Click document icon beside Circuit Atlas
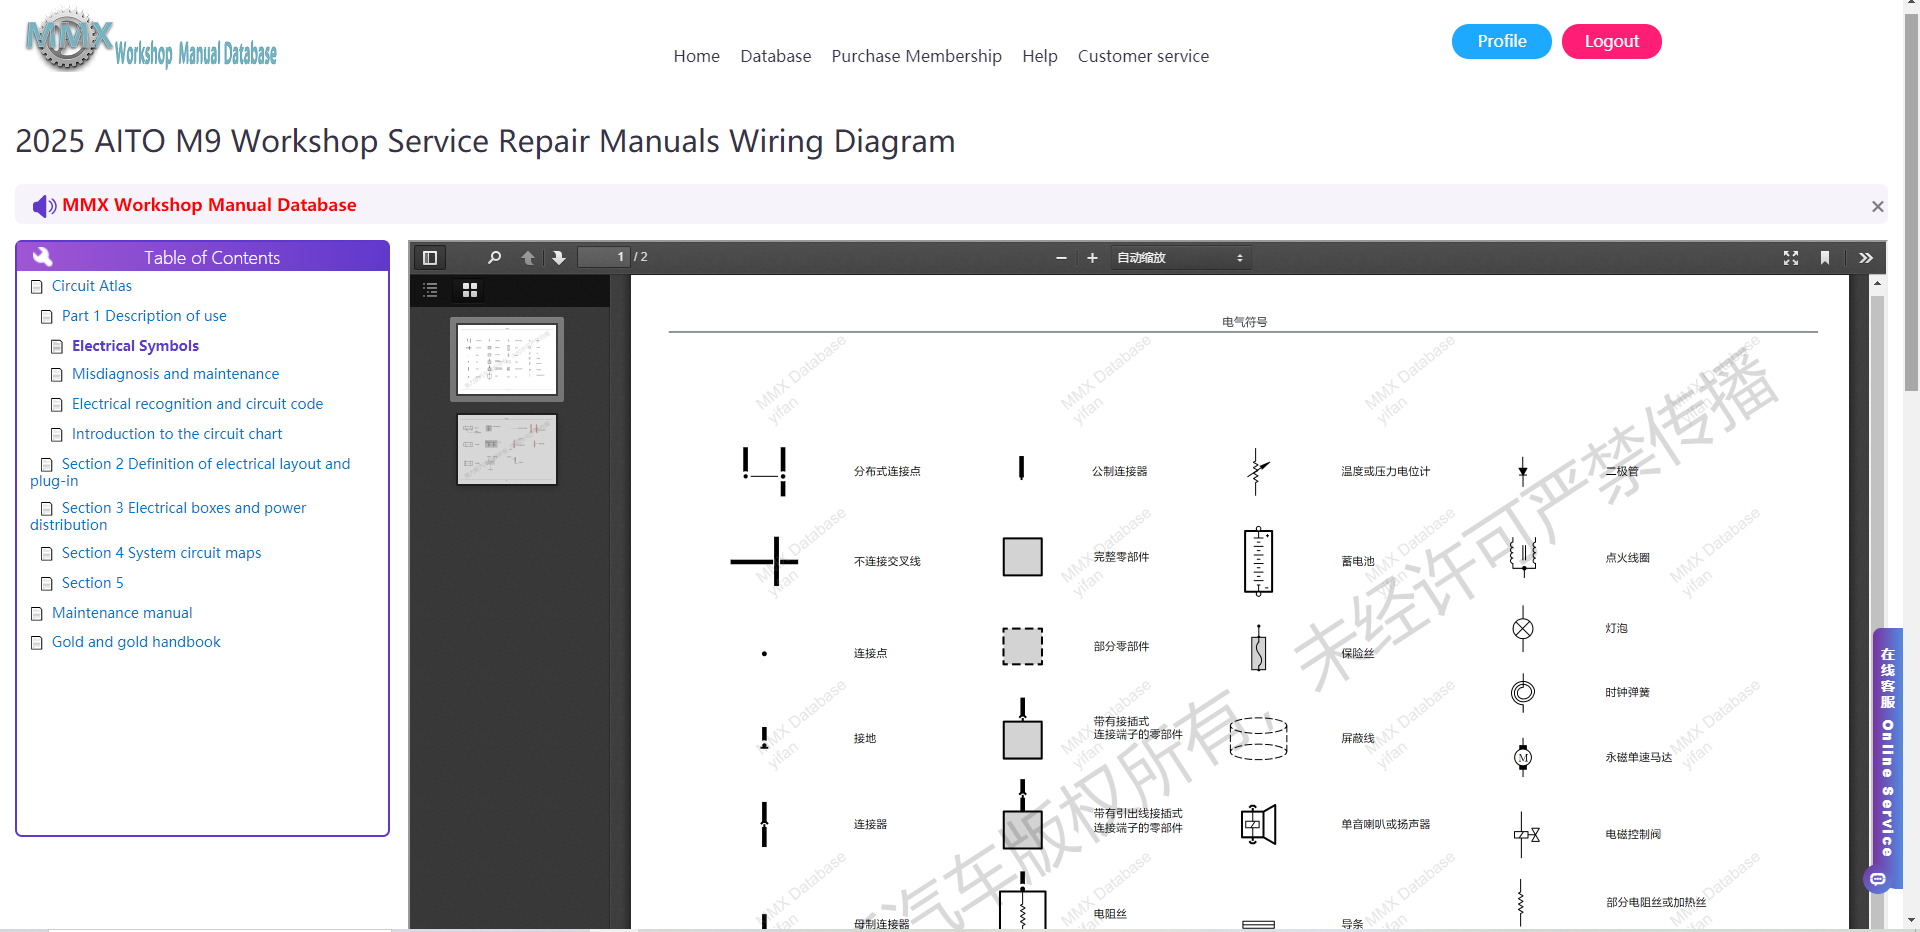Image resolution: width=1920 pixels, height=932 pixels. [x=37, y=287]
